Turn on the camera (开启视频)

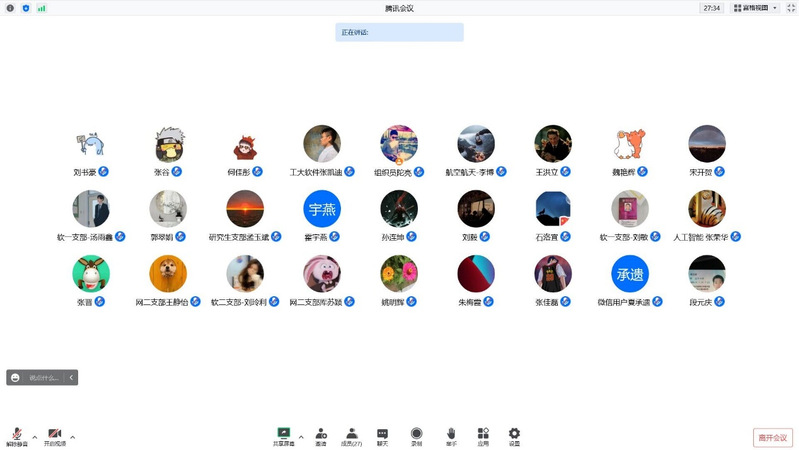(54, 435)
